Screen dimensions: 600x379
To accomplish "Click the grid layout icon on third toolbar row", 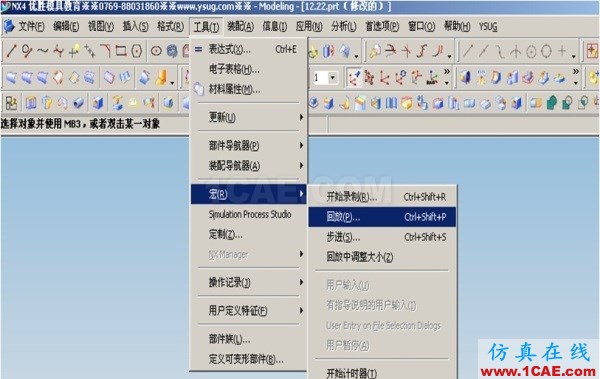I will click(x=11, y=103).
